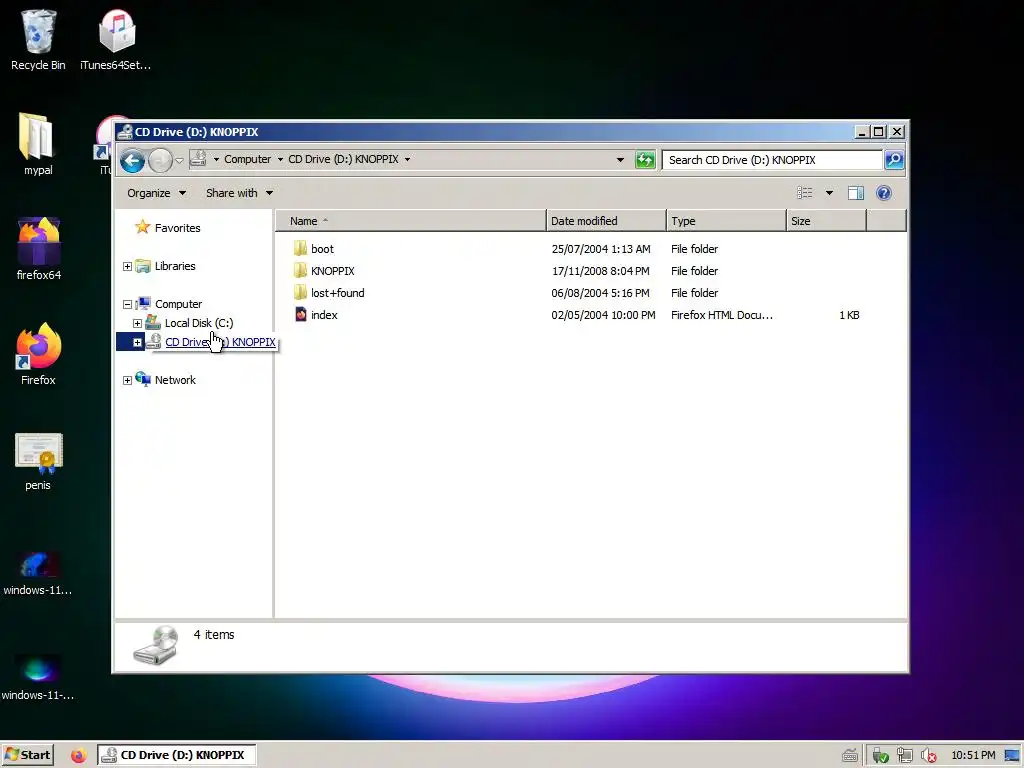This screenshot has width=1024, height=768.
Task: Minimize the CD Drive Explorer window
Action: click(x=861, y=132)
